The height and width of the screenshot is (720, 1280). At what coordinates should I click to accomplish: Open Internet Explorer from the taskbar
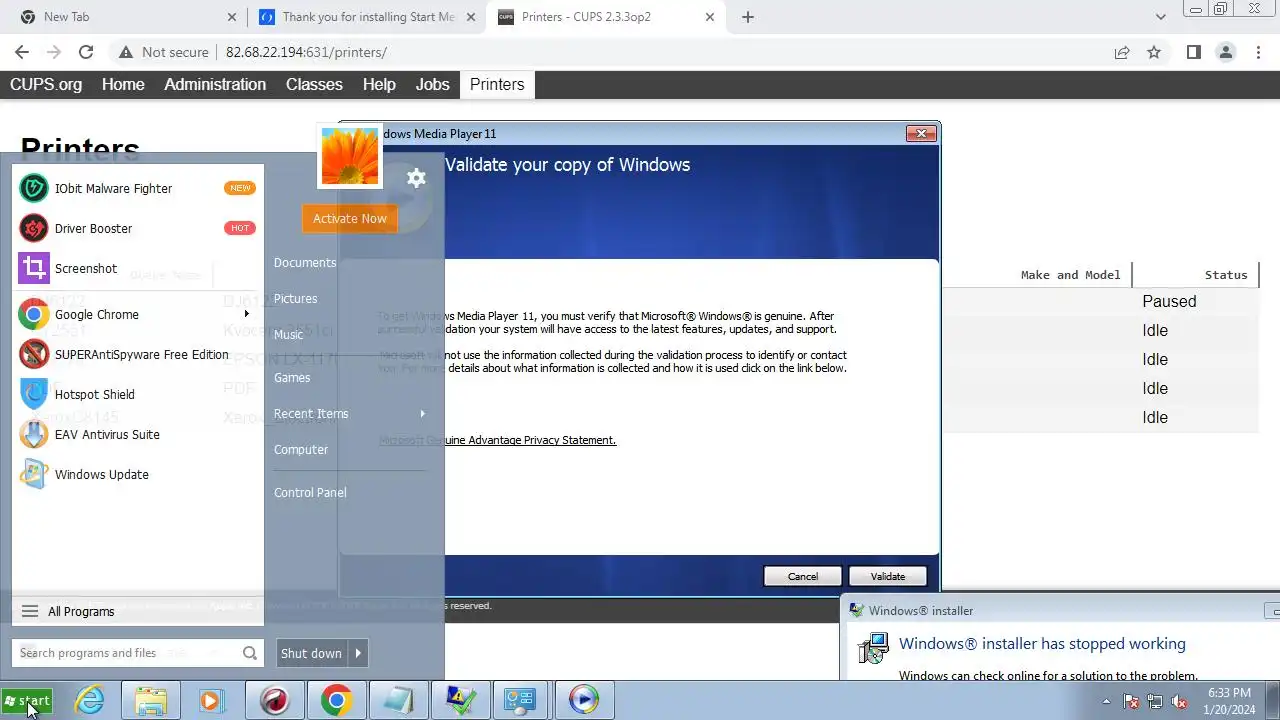pyautogui.click(x=90, y=701)
